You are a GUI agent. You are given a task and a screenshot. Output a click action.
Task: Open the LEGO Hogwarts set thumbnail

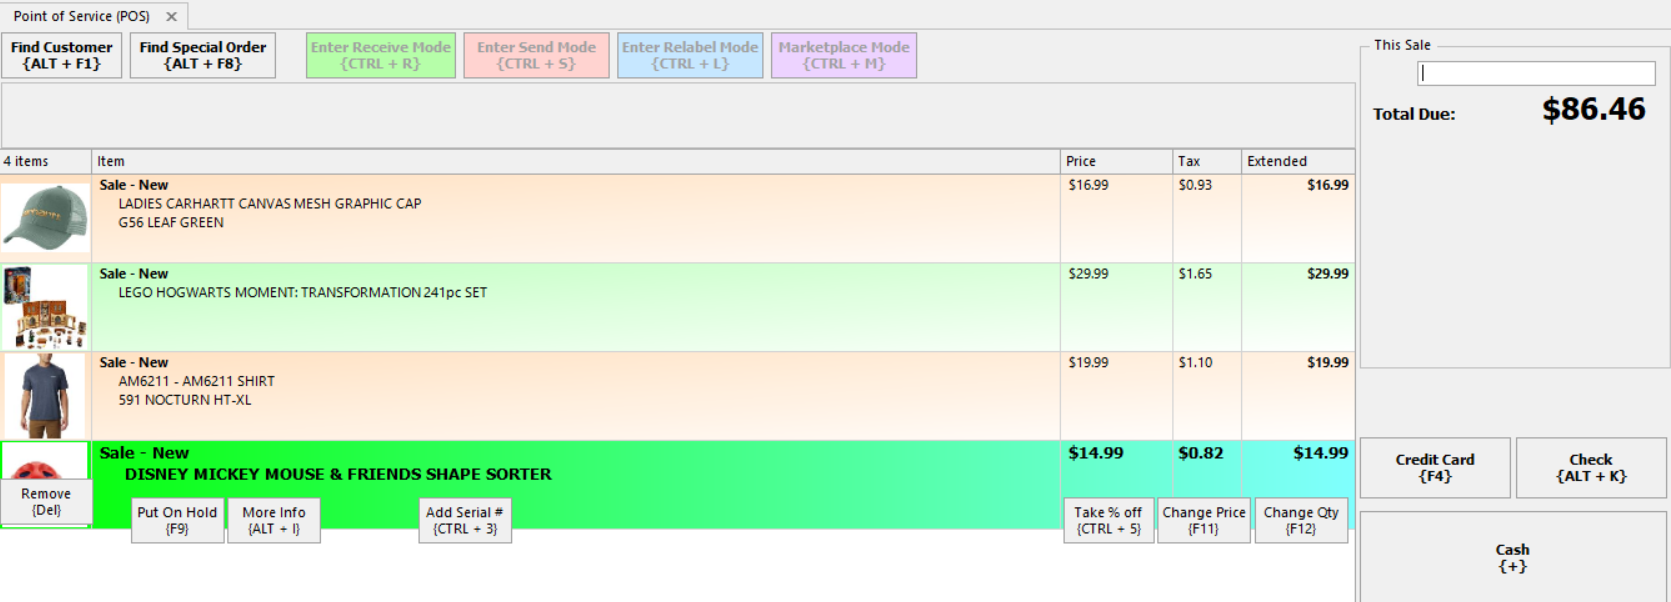[46, 307]
